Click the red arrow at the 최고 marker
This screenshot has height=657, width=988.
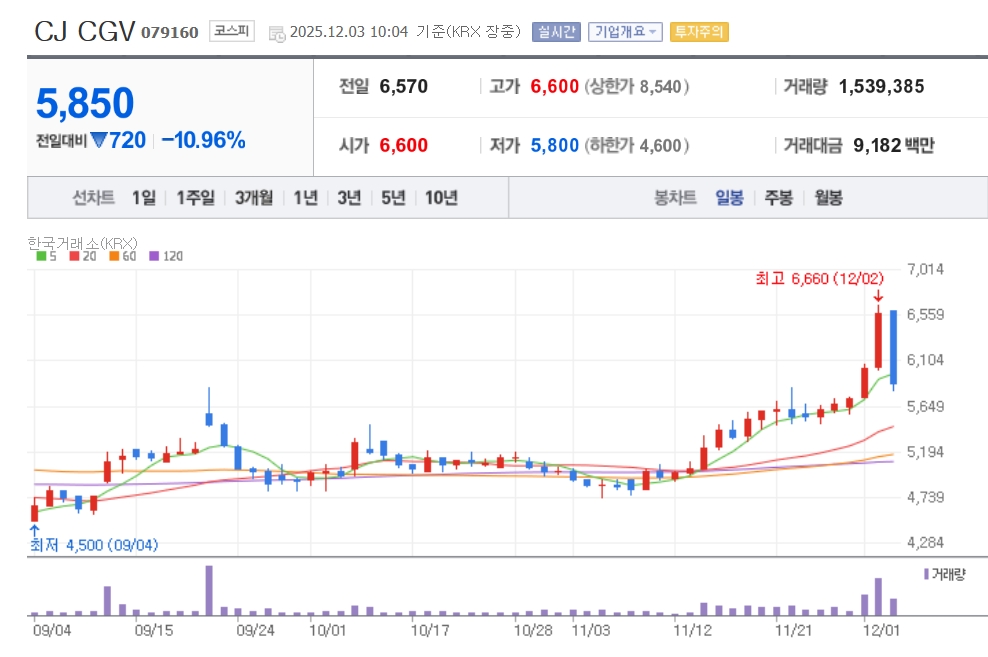click(x=877, y=296)
